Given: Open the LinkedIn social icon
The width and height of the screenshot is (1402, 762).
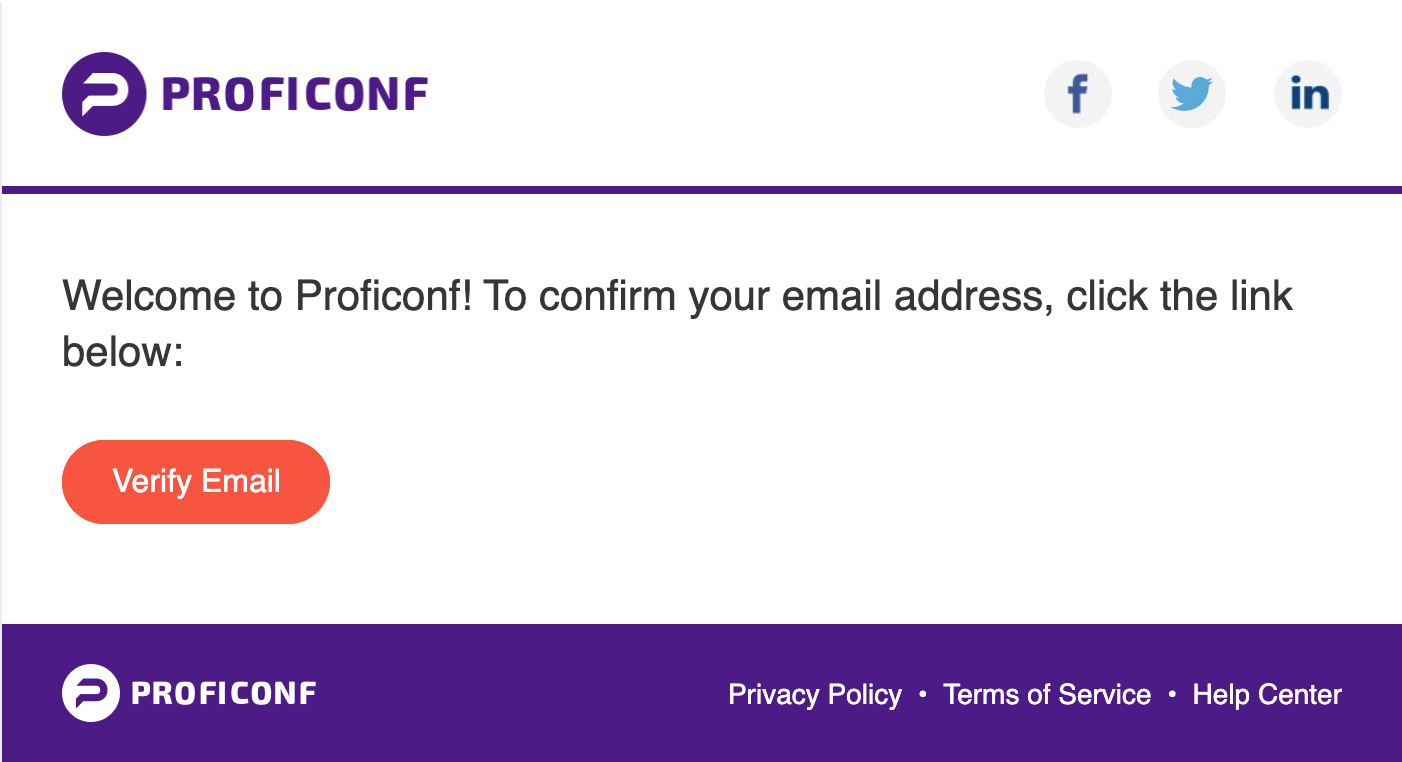Looking at the screenshot, I should [1308, 95].
